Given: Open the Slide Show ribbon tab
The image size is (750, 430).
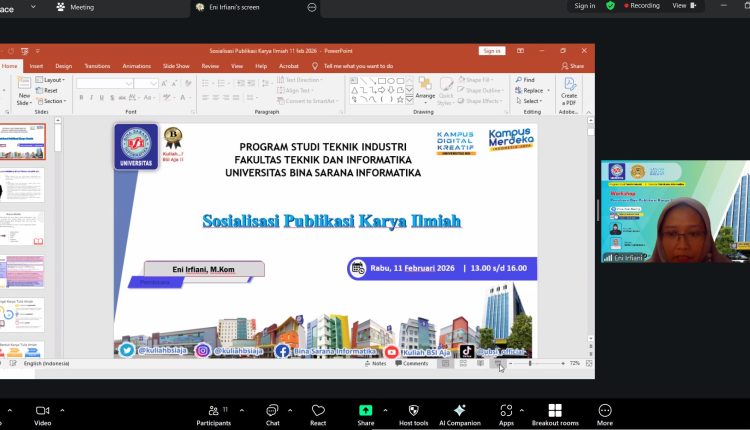Looking at the screenshot, I should (176, 66).
